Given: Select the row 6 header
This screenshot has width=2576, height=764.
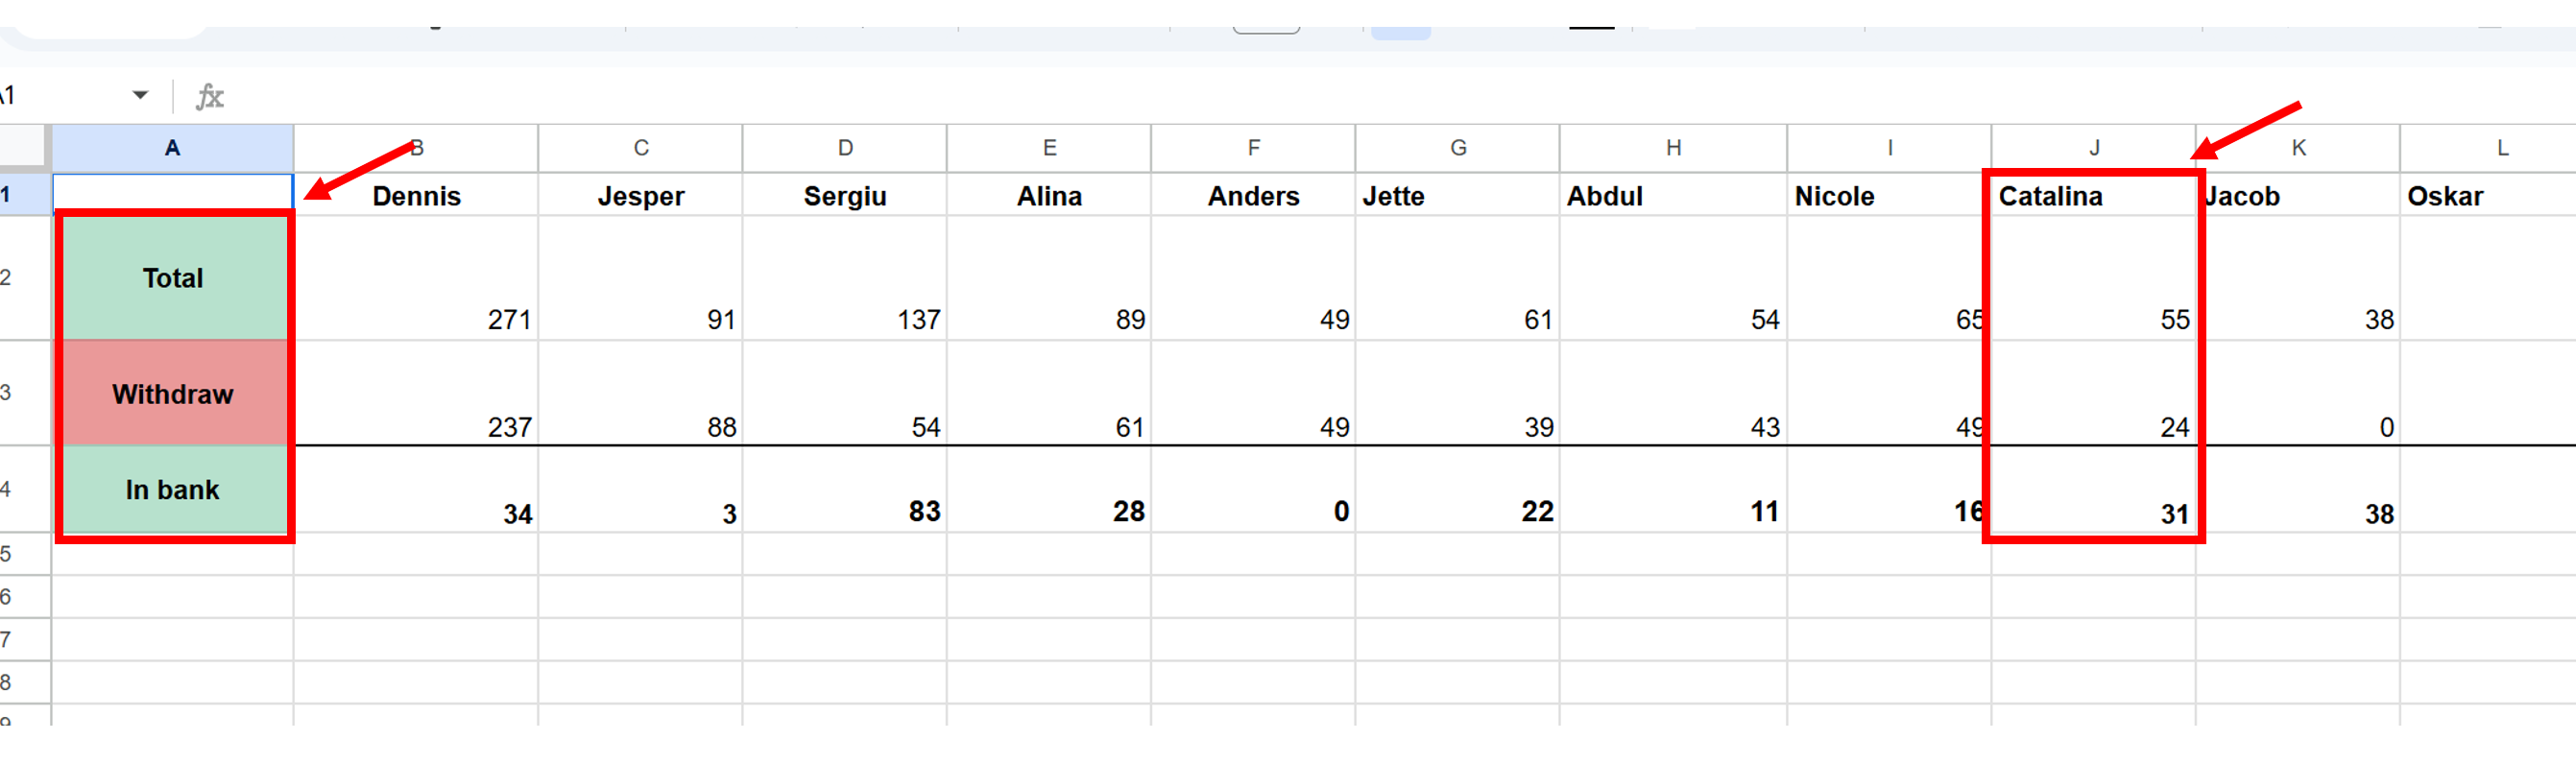Looking at the screenshot, I should 10,597.
